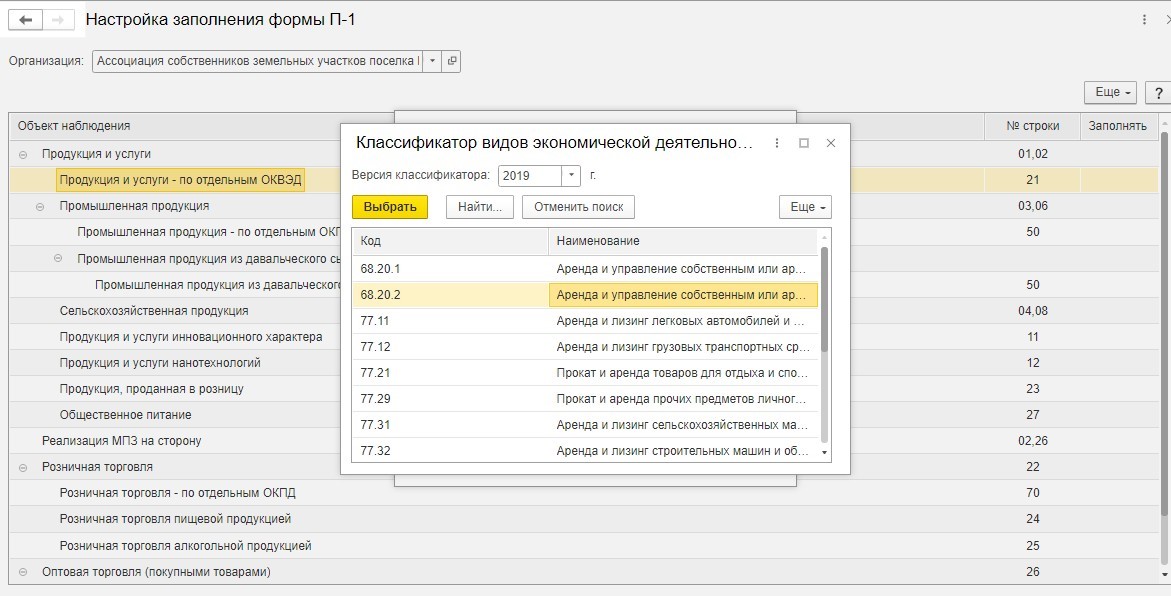Select Розничная торговля - по отдельным ОКПД
The height and width of the screenshot is (596, 1171).
coord(178,493)
